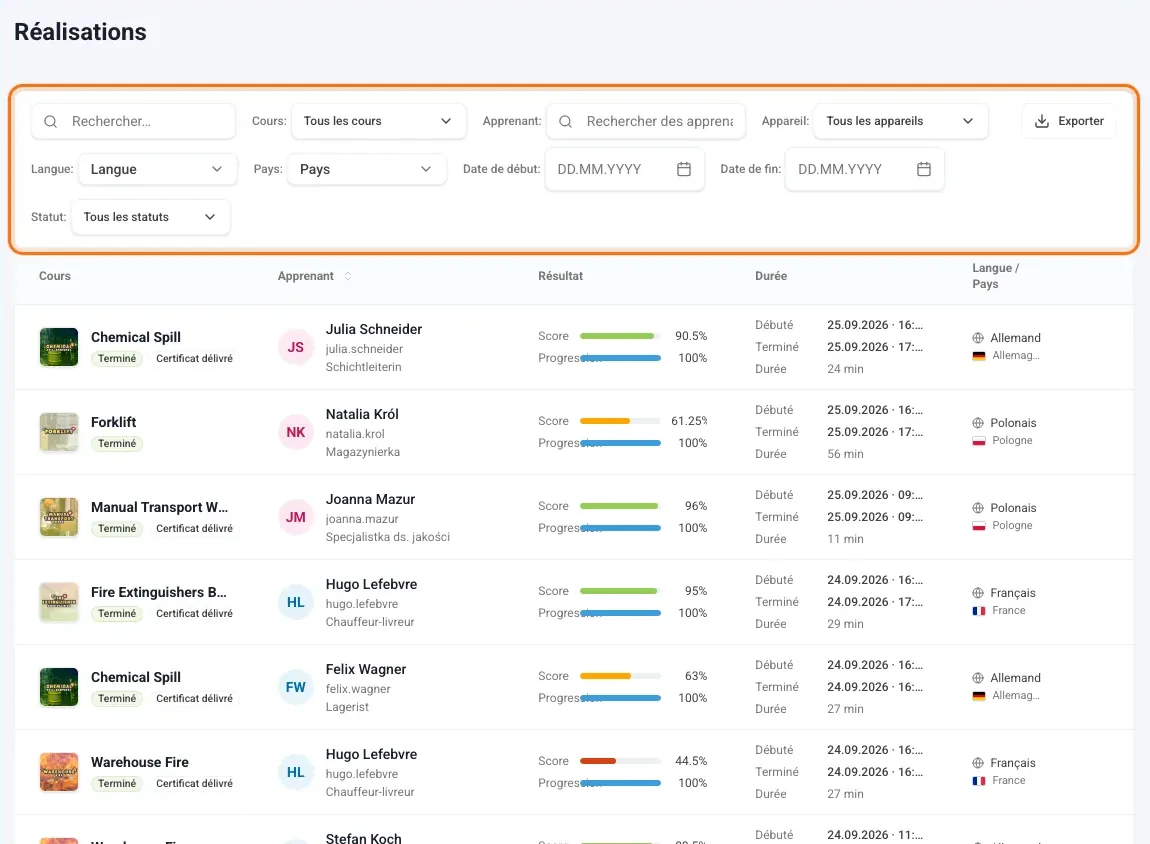Click the orange score bar for Natalia Król

(620, 421)
